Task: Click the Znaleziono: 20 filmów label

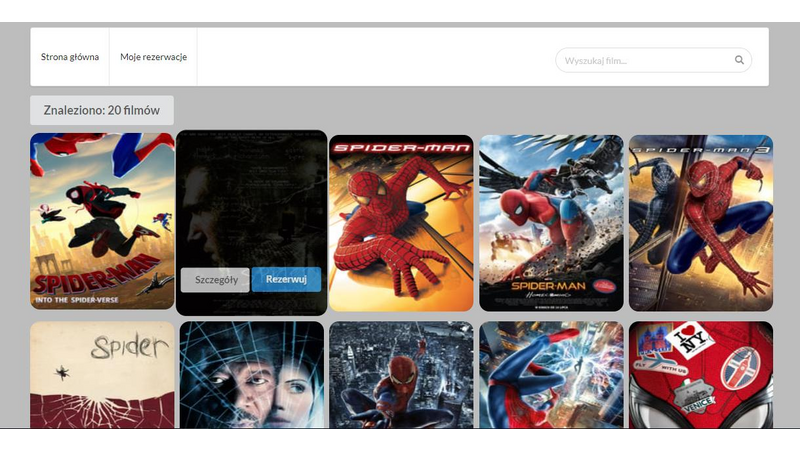Action: pos(102,110)
